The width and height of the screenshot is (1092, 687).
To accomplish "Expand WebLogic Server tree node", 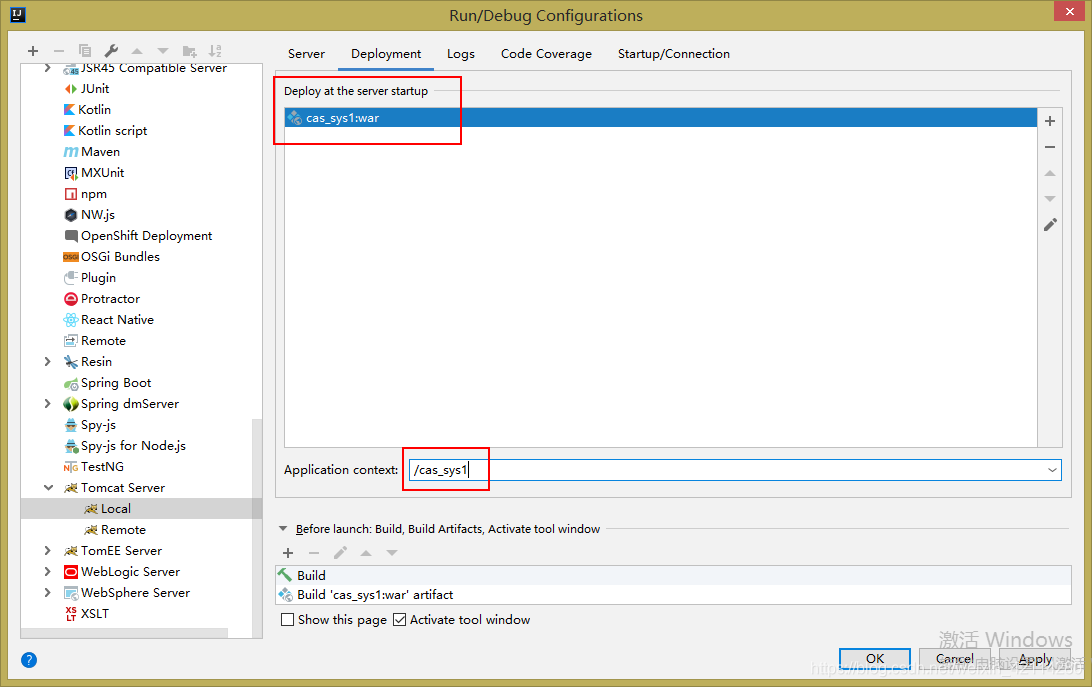I will click(47, 571).
